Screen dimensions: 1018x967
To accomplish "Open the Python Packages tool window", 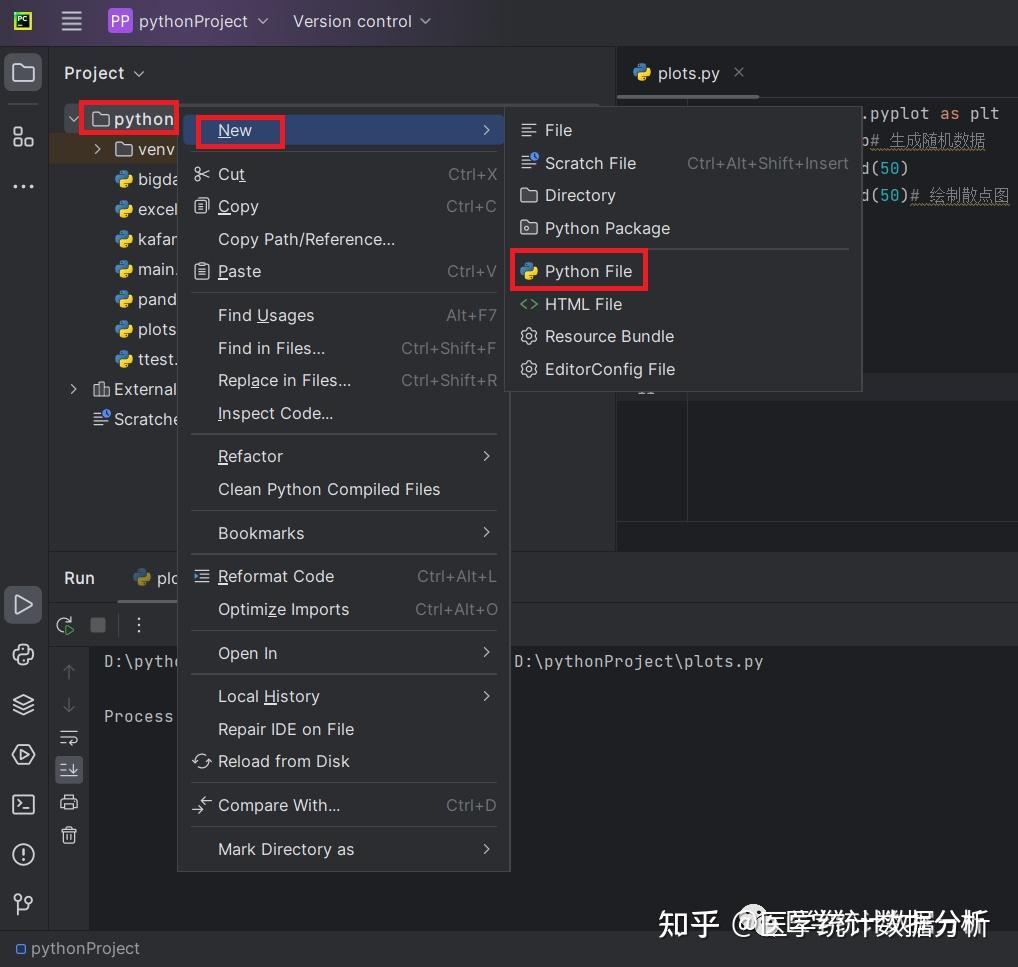I will (x=23, y=655).
